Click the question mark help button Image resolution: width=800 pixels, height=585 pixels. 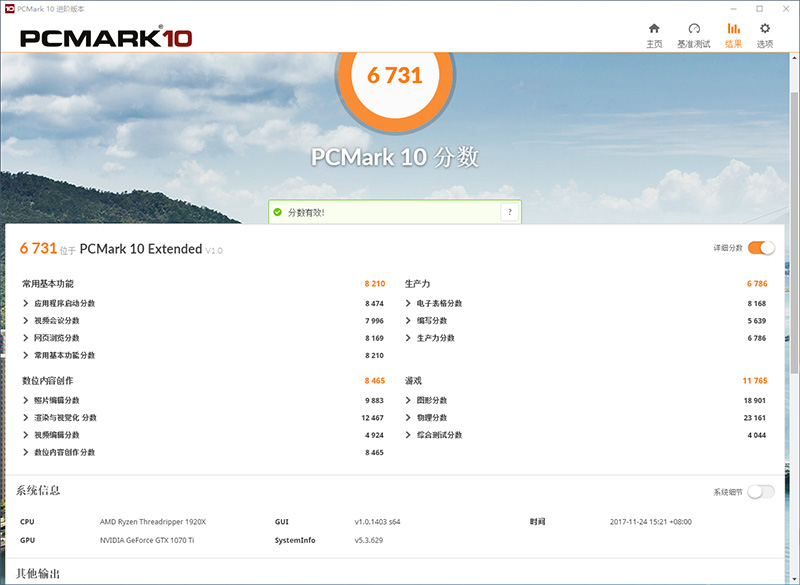click(510, 212)
